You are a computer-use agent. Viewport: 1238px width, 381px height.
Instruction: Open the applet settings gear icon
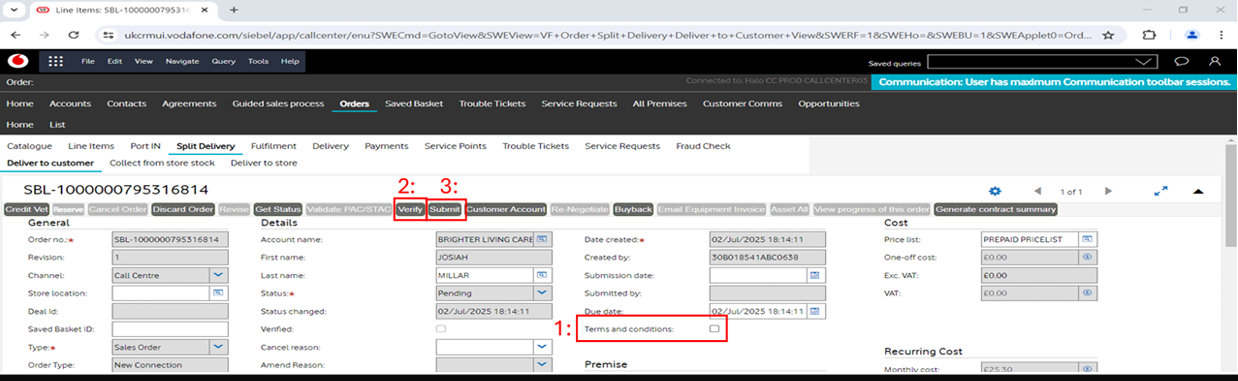[x=994, y=191]
